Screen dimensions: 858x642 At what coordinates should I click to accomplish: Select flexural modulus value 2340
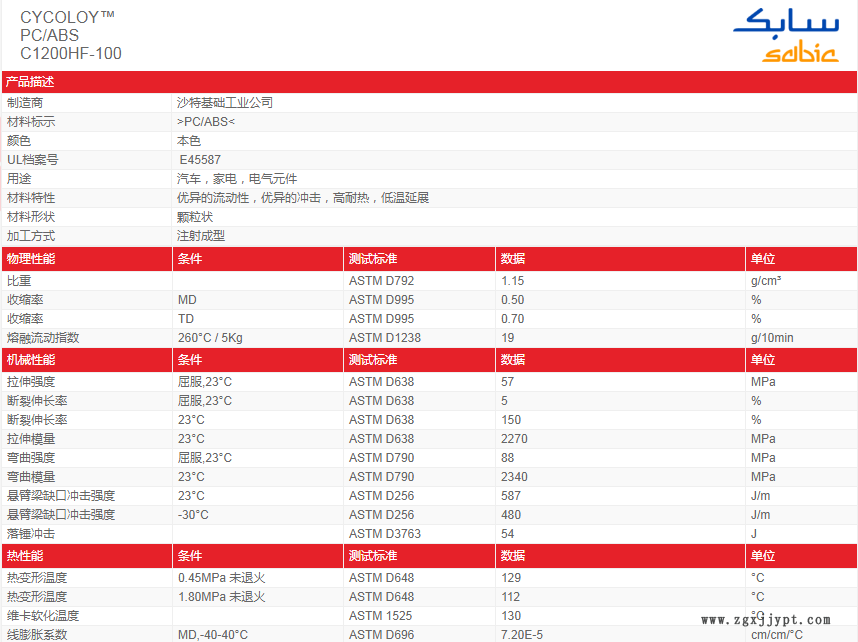(x=514, y=477)
